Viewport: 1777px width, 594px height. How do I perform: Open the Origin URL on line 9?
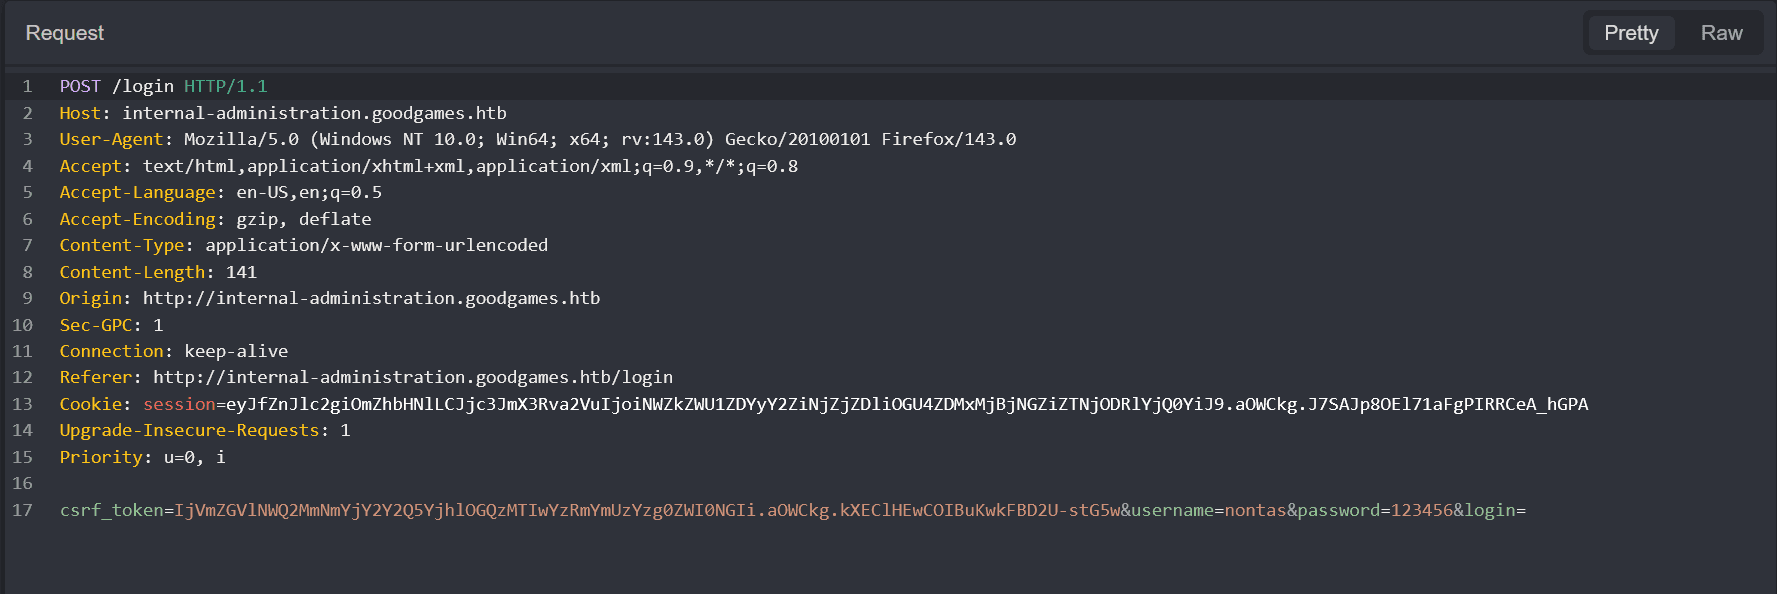pyautogui.click(x=371, y=298)
